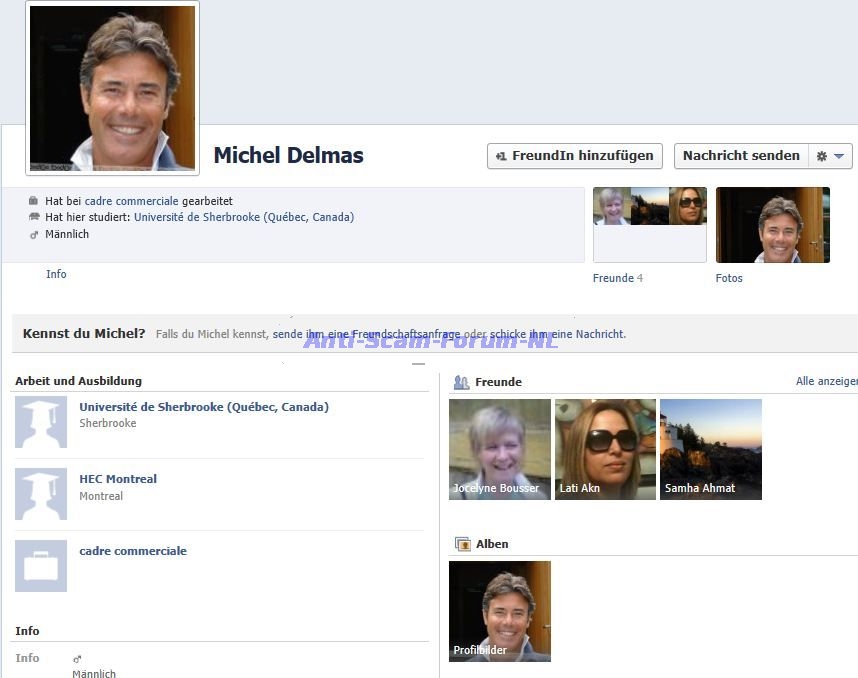Click Alle anzeigen in the Freunde section
Viewport: 858px width, 678px height.
pyautogui.click(x=826, y=381)
